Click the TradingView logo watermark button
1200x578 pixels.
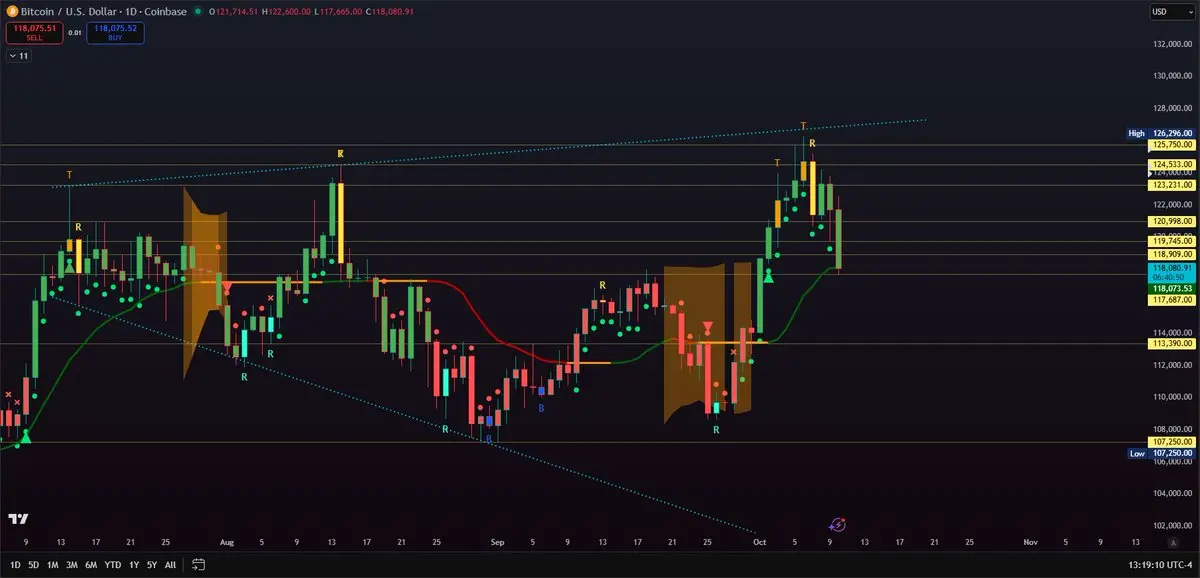coord(17,519)
